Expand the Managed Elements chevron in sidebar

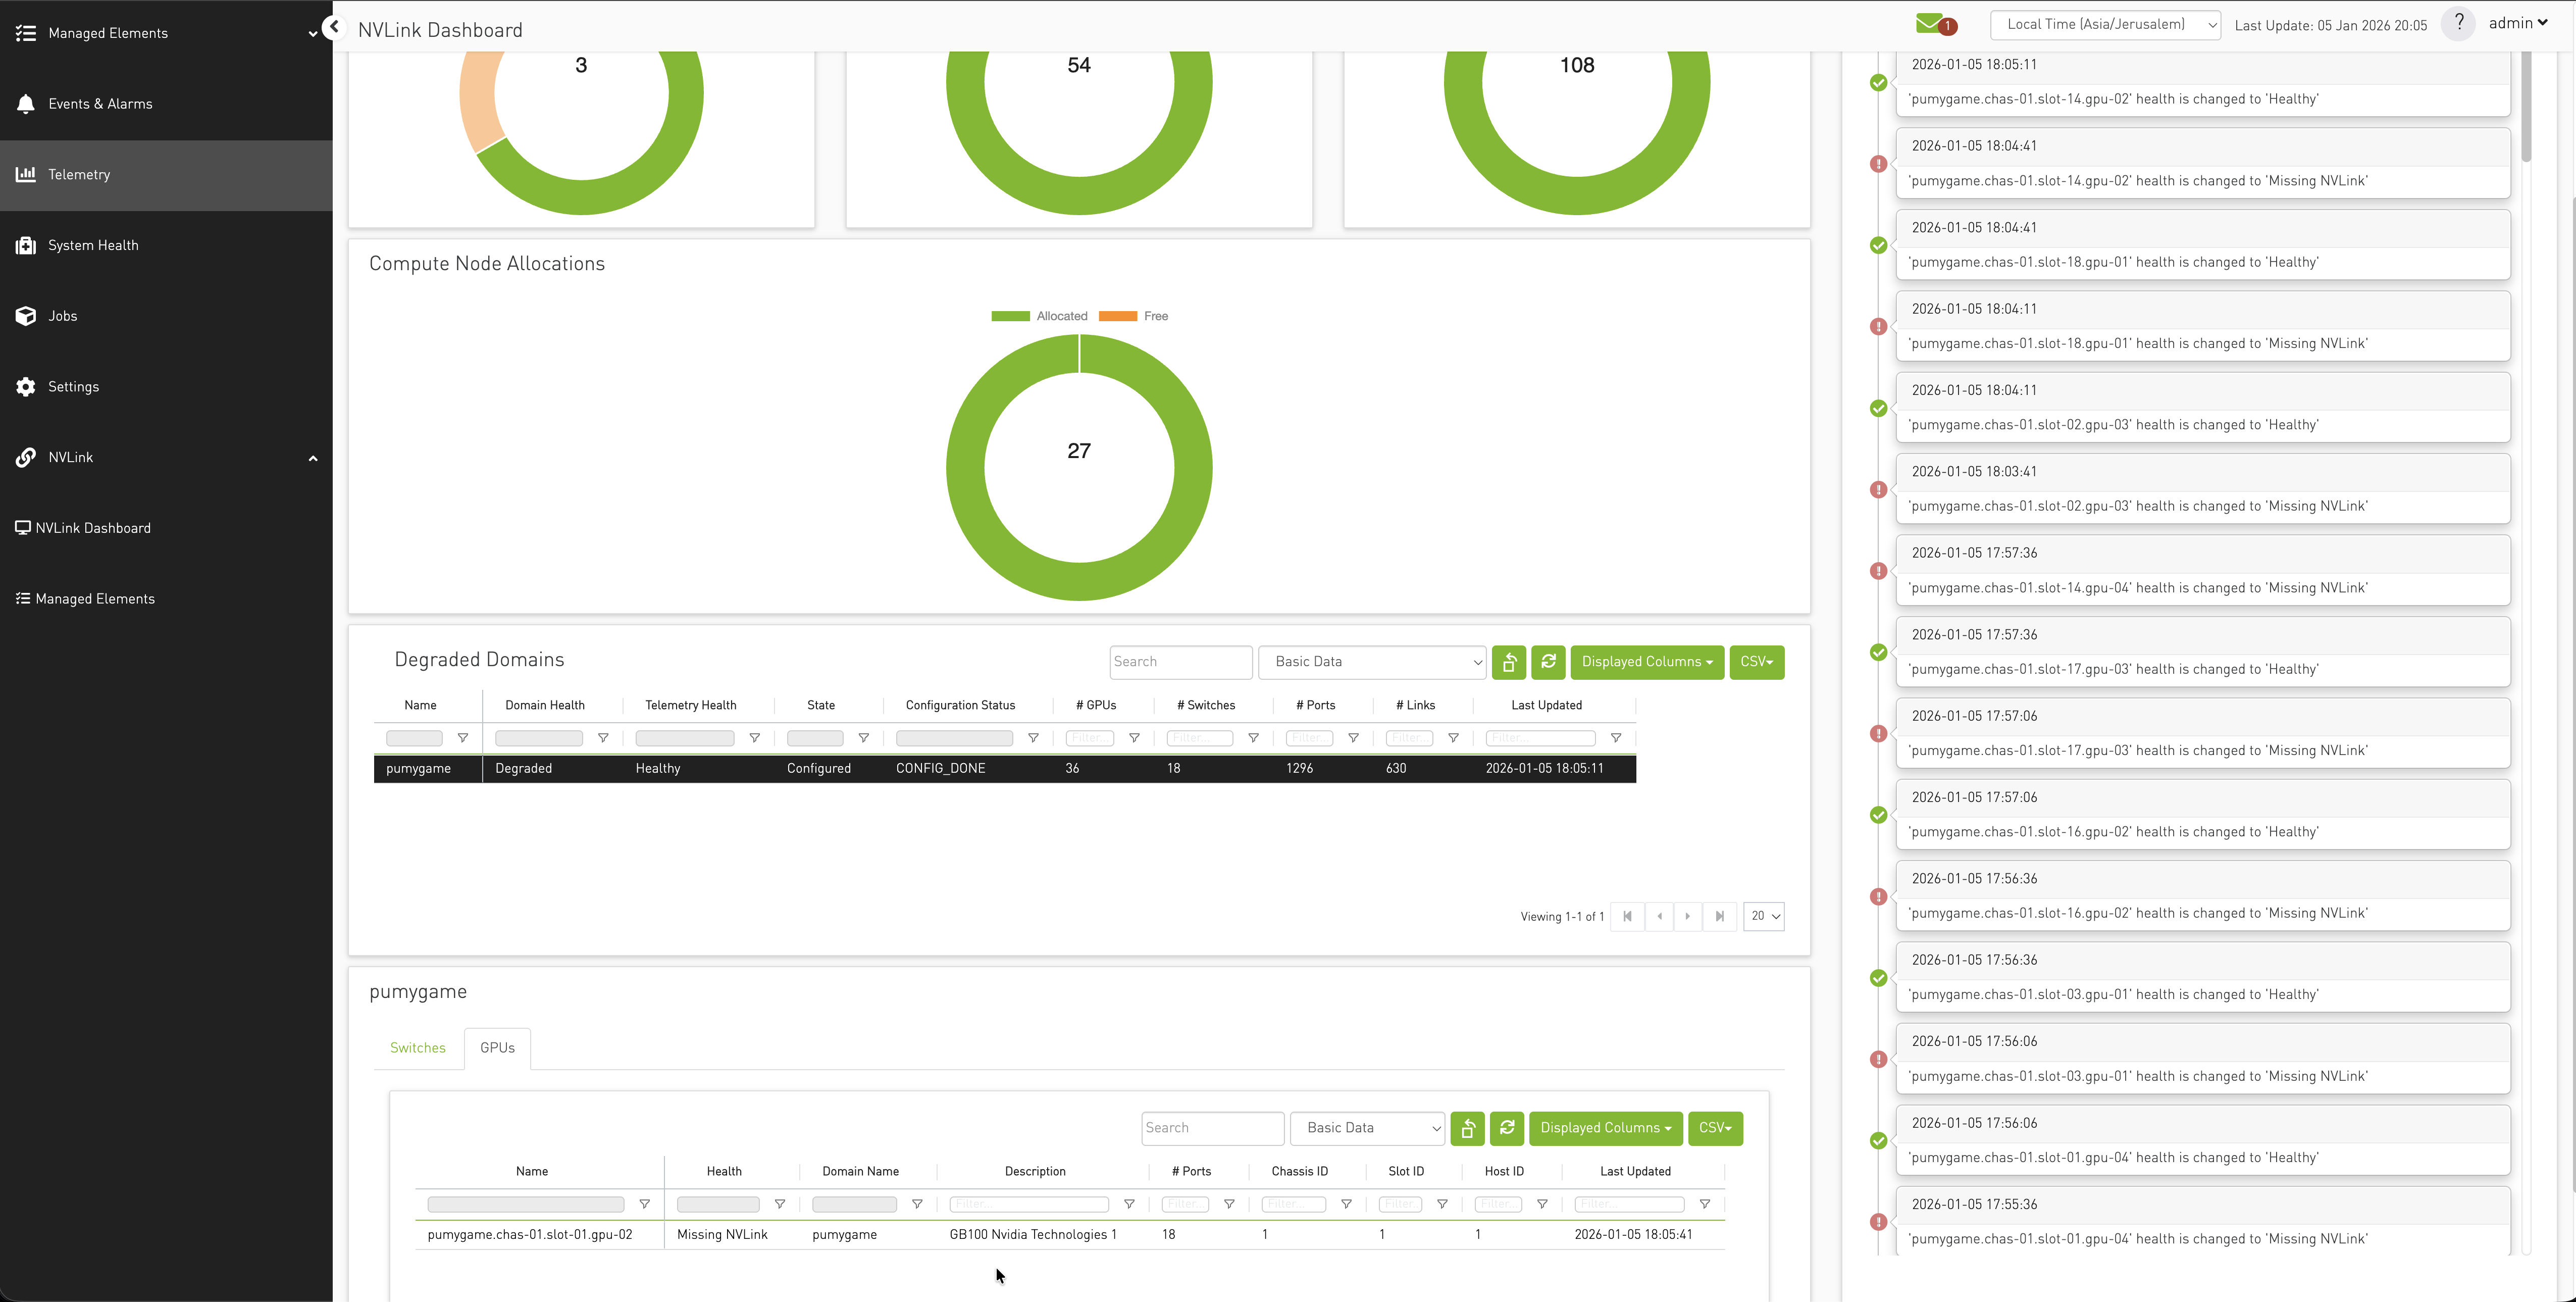click(312, 33)
